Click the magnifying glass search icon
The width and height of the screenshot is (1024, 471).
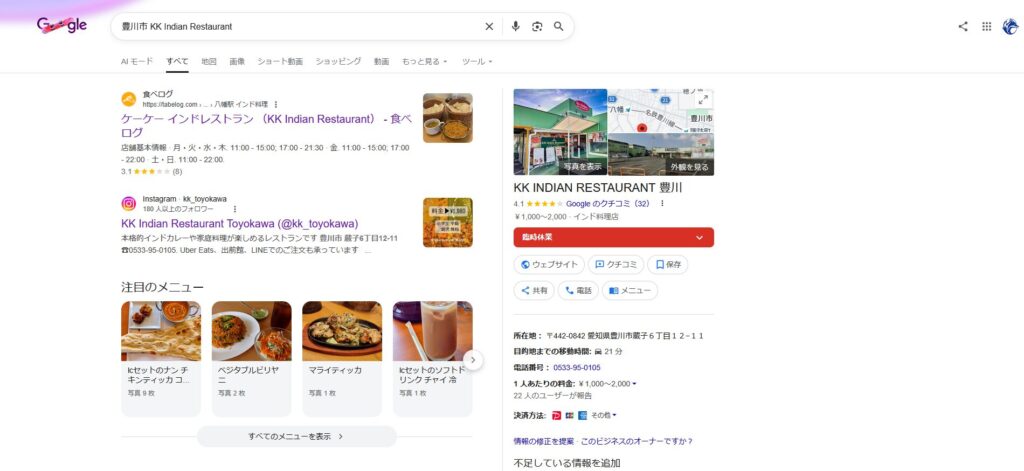[559, 27]
